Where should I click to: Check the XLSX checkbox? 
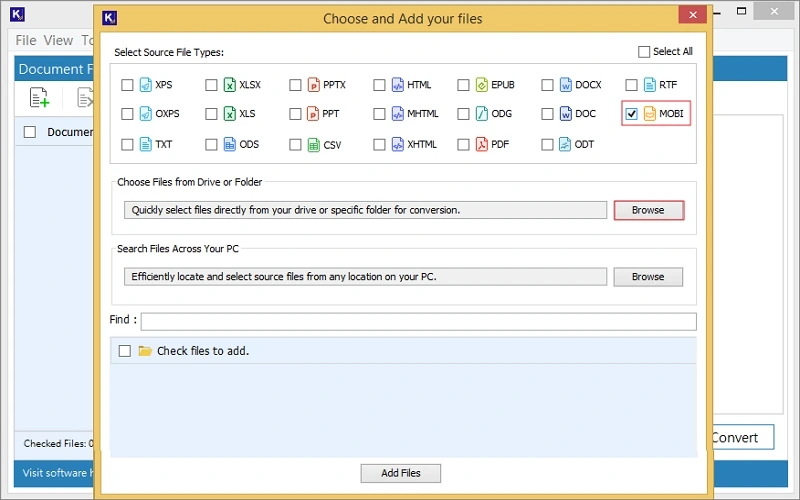coord(211,85)
